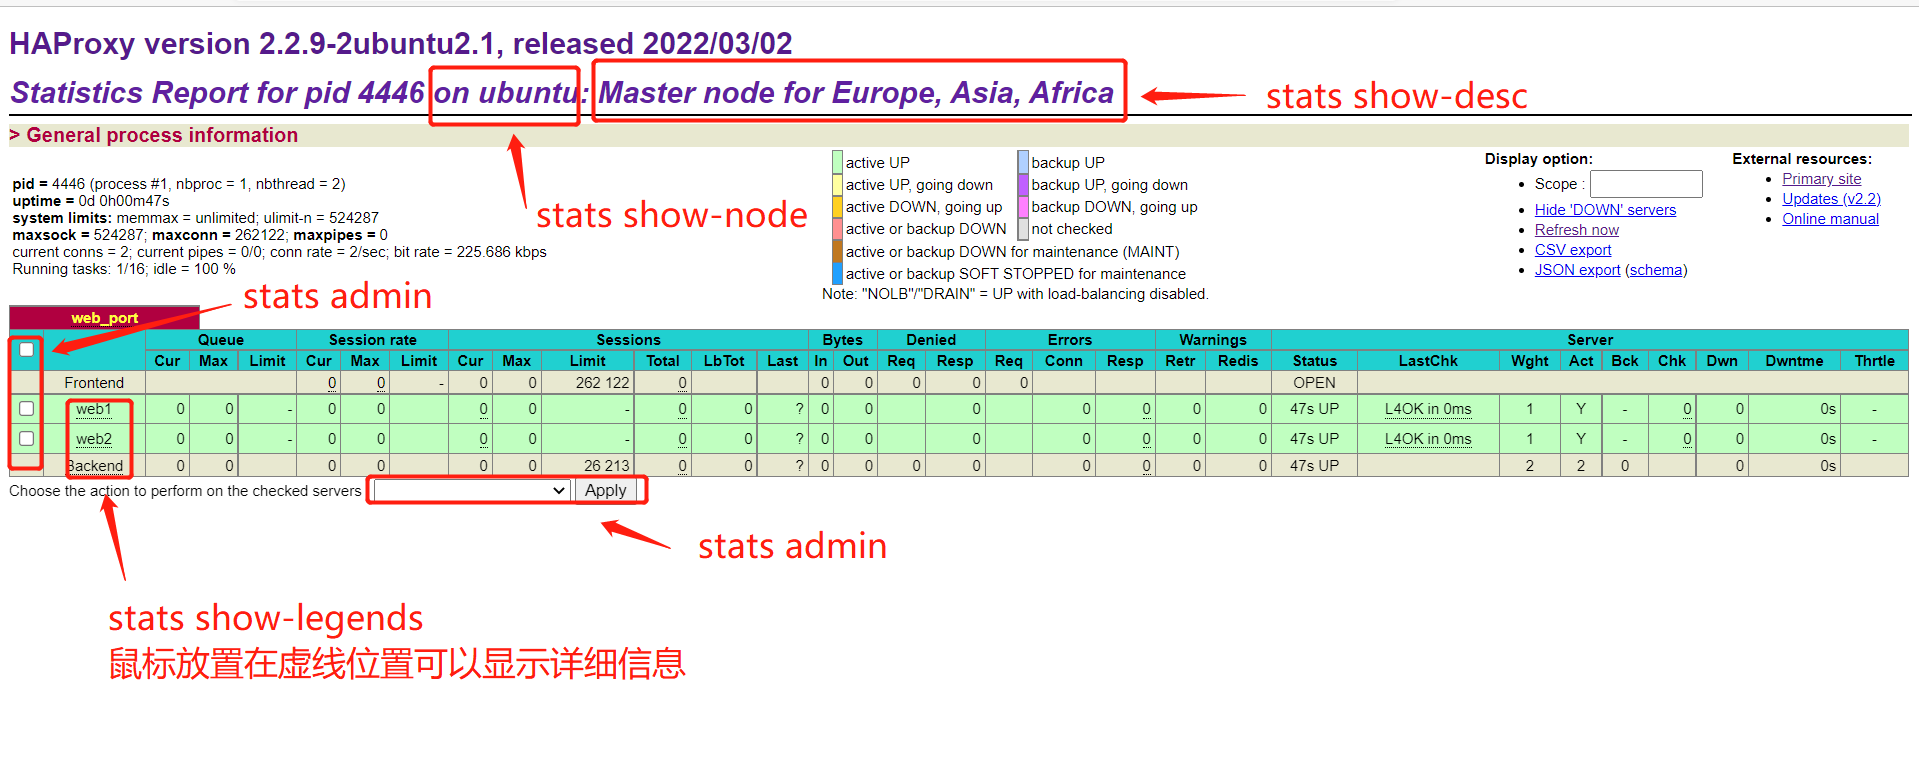1919x783 pixels.
Task: Click the web2 server name
Action: coord(94,439)
